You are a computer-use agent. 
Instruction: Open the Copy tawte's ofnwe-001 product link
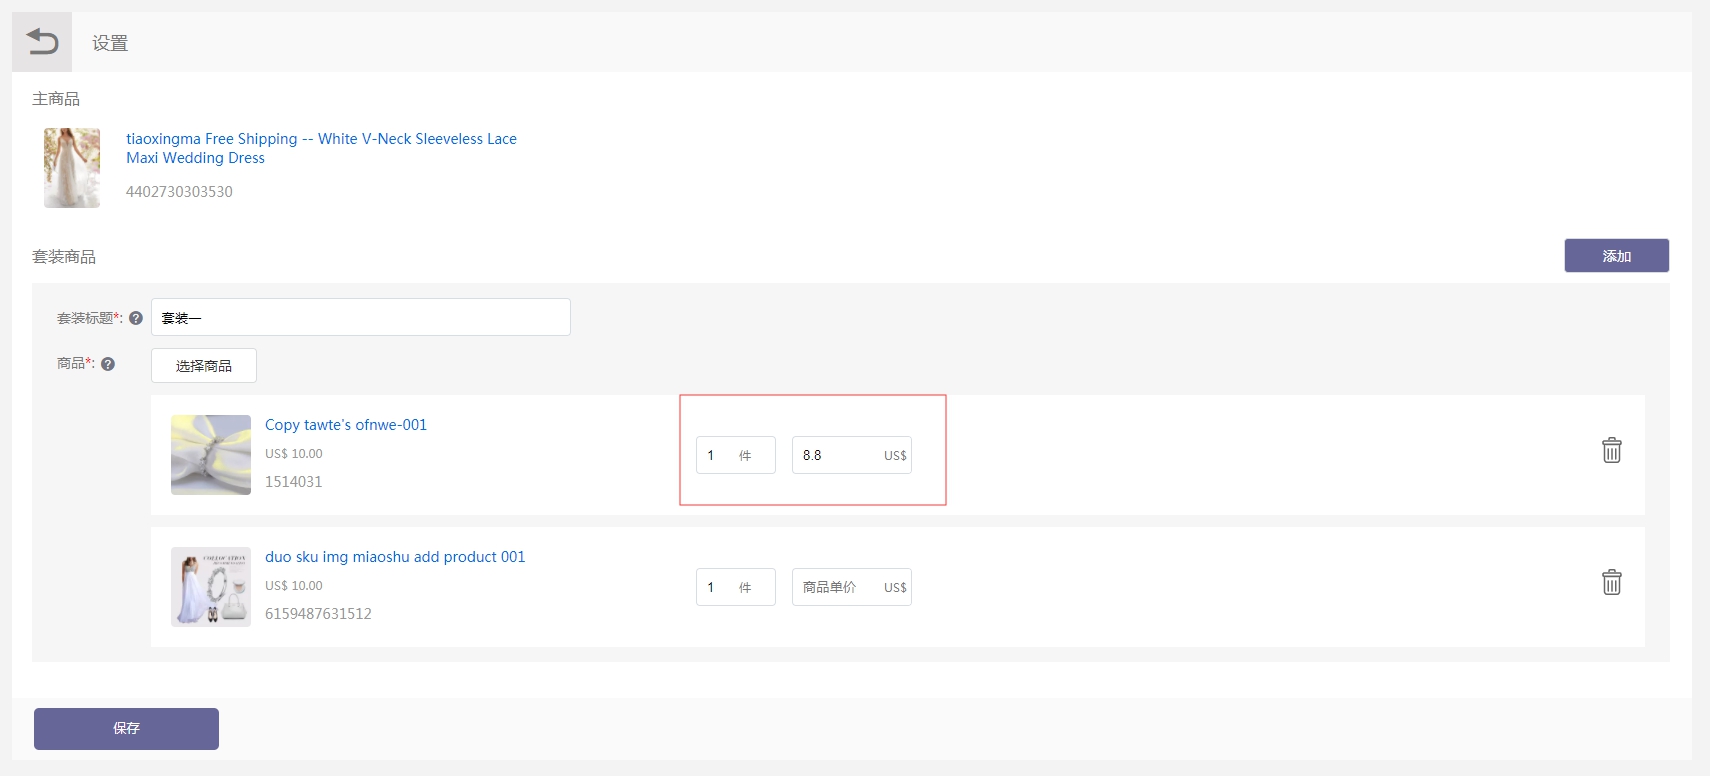[x=345, y=425]
